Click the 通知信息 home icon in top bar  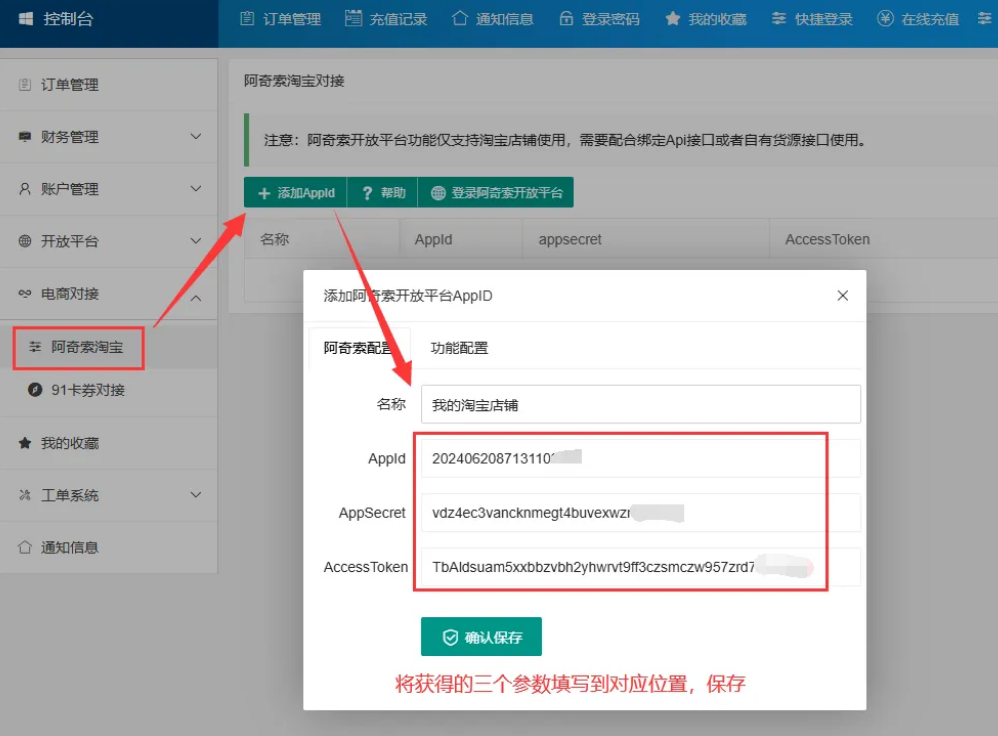459,19
